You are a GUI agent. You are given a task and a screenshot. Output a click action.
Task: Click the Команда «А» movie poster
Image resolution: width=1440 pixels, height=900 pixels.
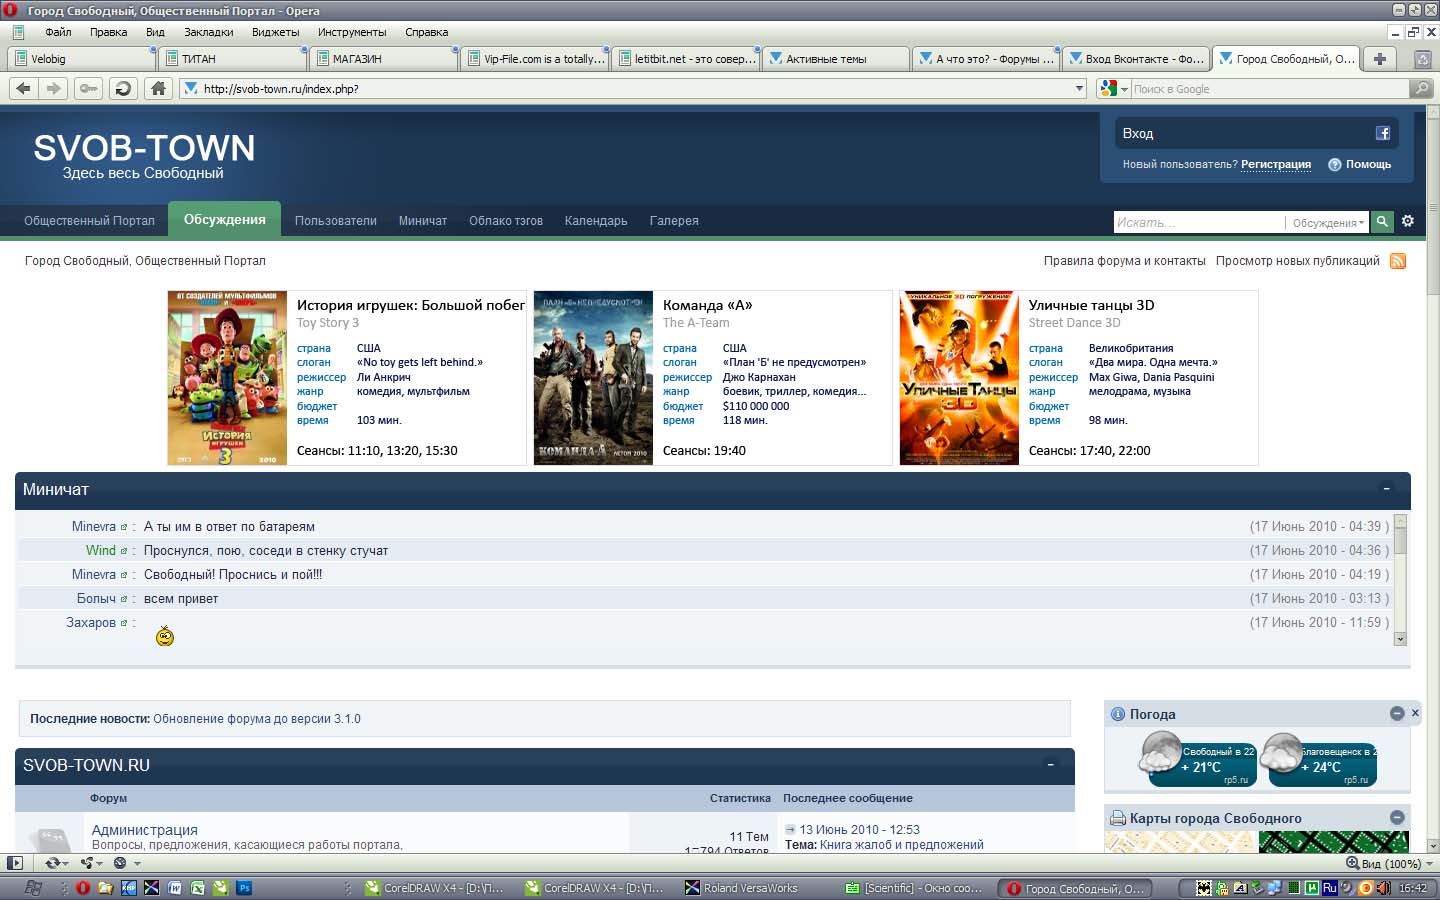[x=594, y=378]
